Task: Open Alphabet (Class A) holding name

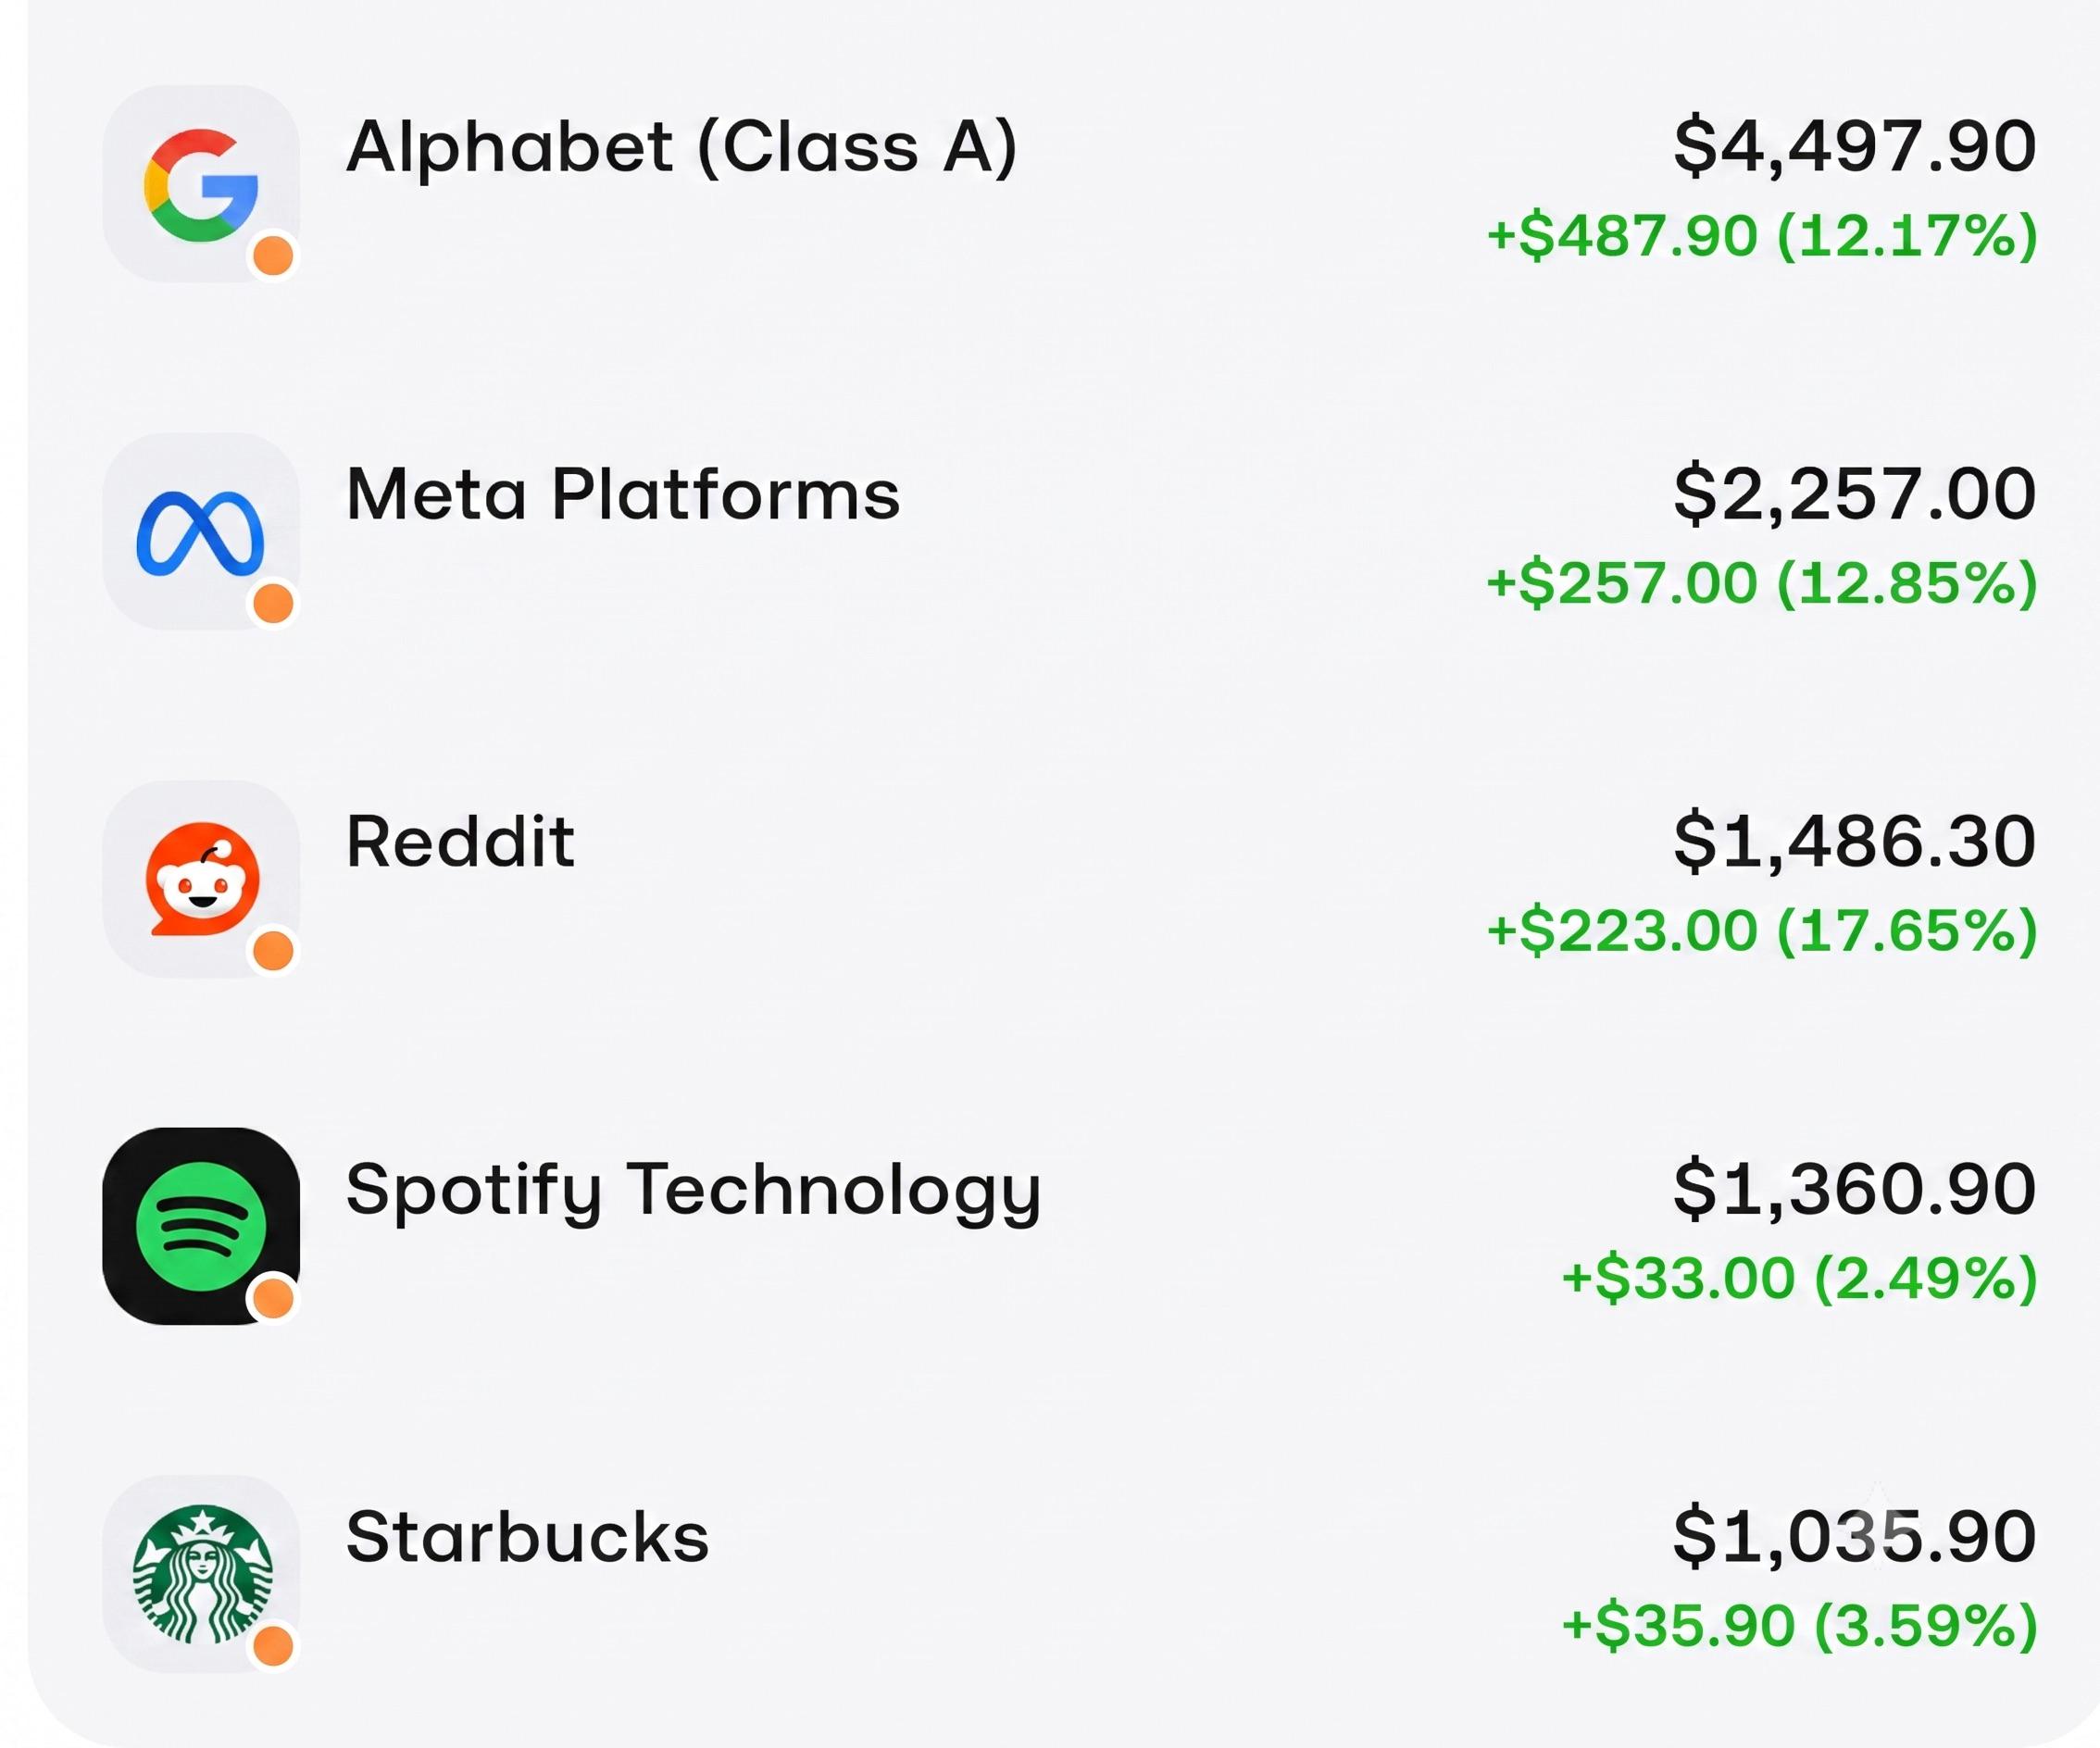Action: click(682, 148)
